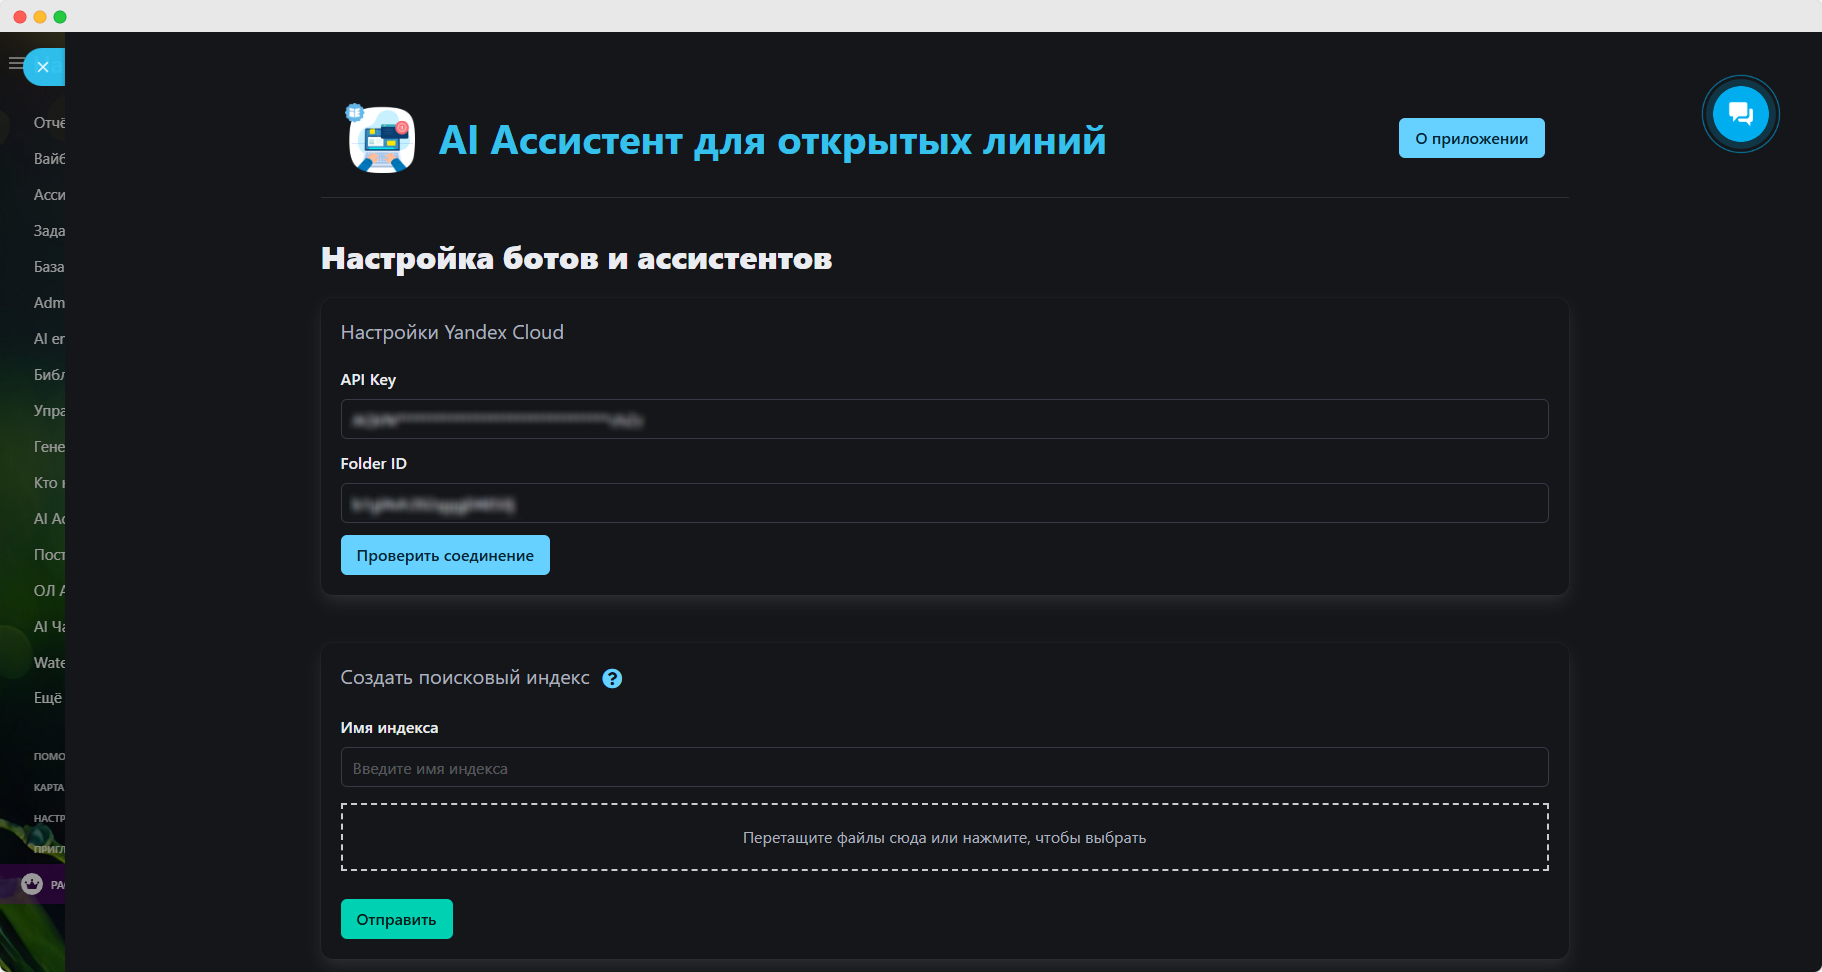
Task: Open the 'Отчё…' sidebar menu item
Action: pyautogui.click(x=49, y=123)
